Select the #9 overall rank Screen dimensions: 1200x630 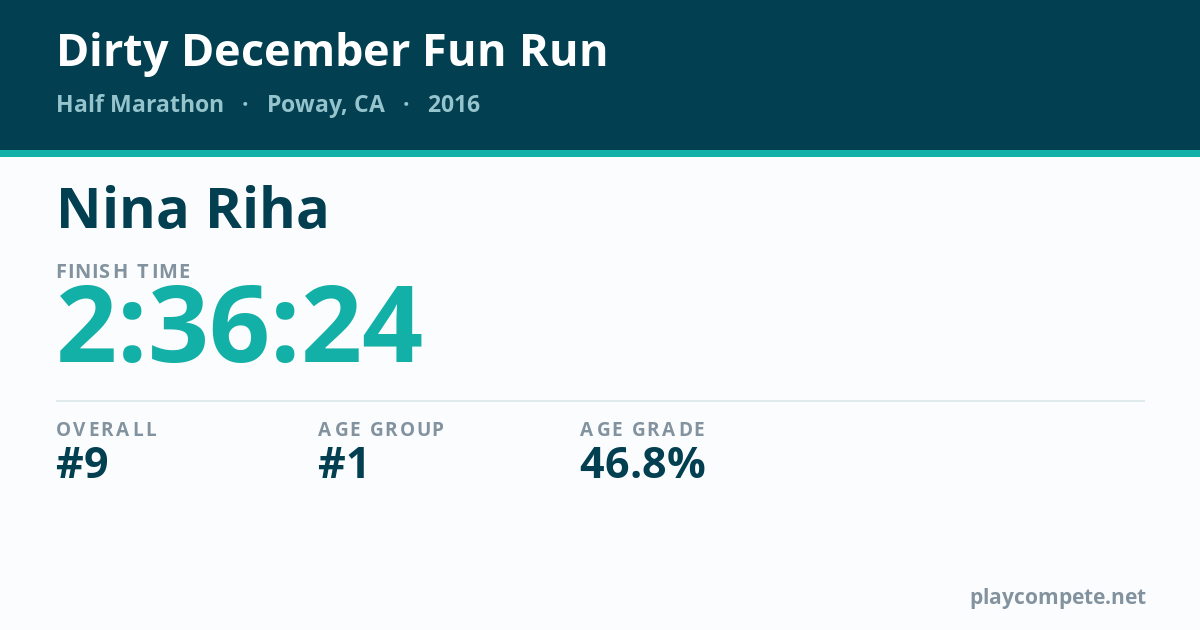(82, 463)
